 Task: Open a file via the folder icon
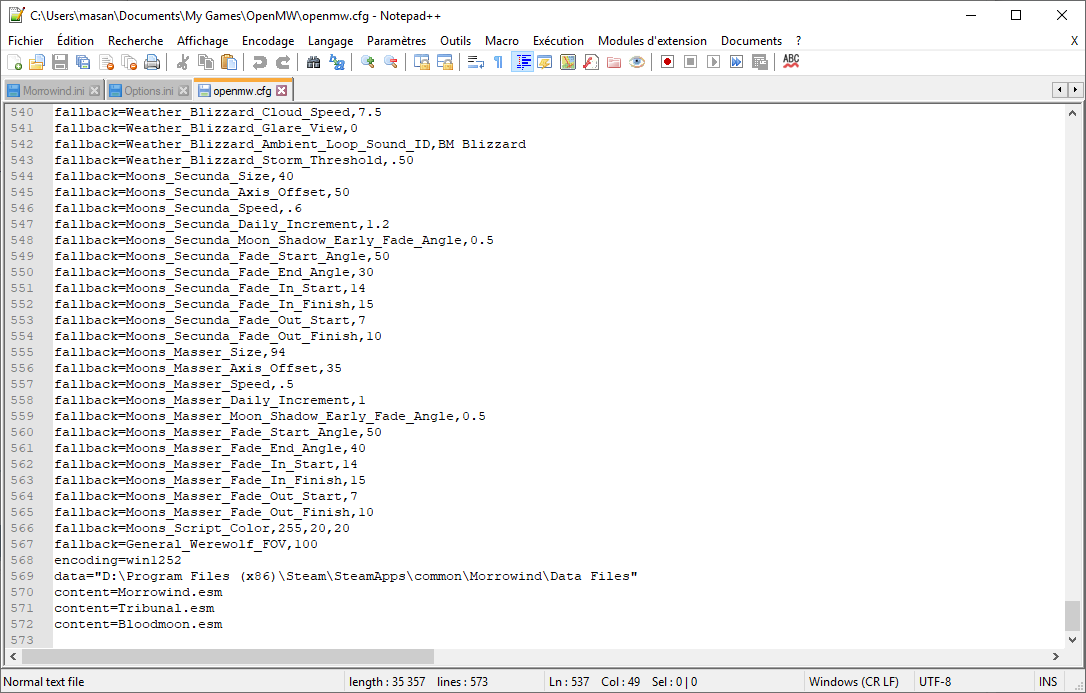[37, 62]
